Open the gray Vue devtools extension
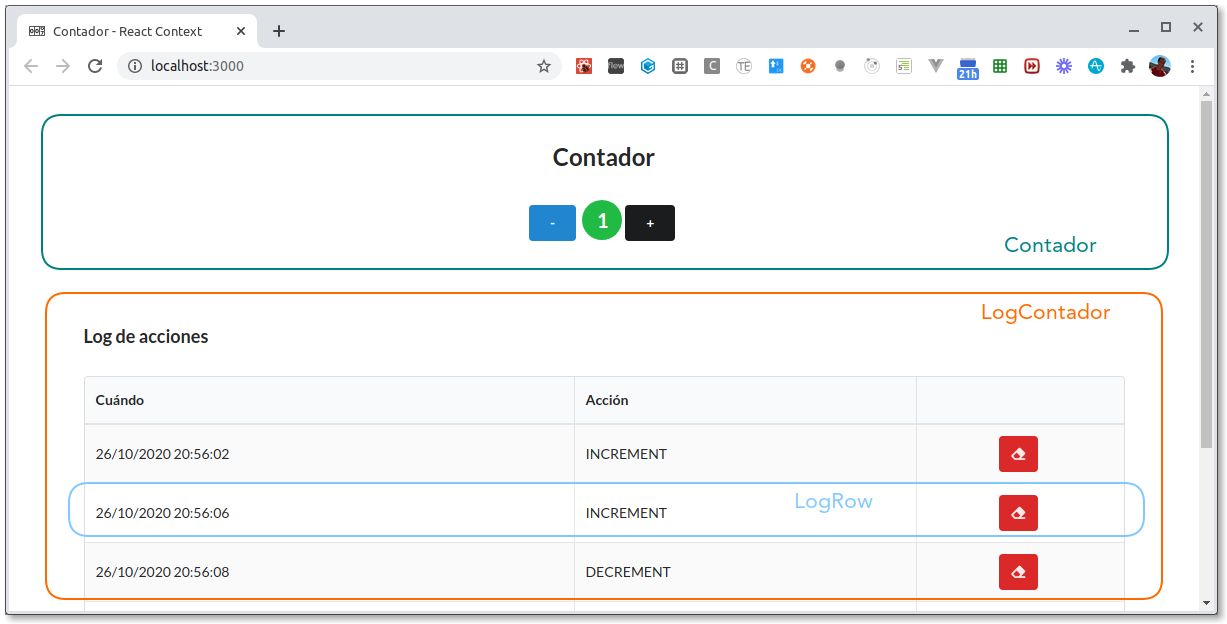The image size is (1227, 624). [936, 66]
